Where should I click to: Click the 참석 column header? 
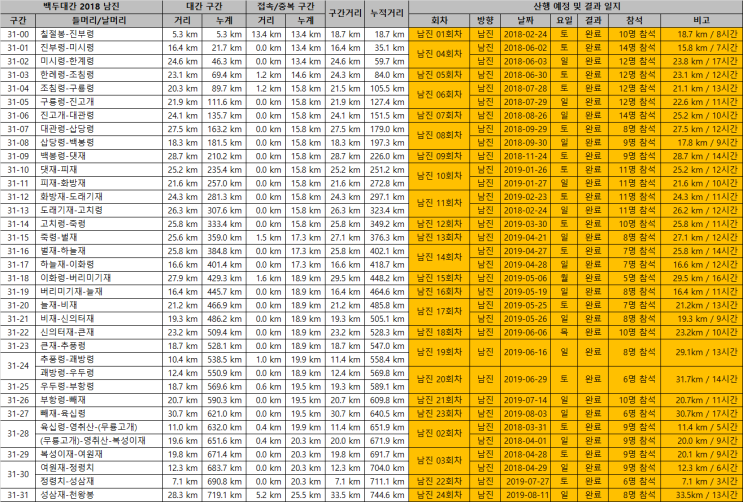[x=634, y=20]
